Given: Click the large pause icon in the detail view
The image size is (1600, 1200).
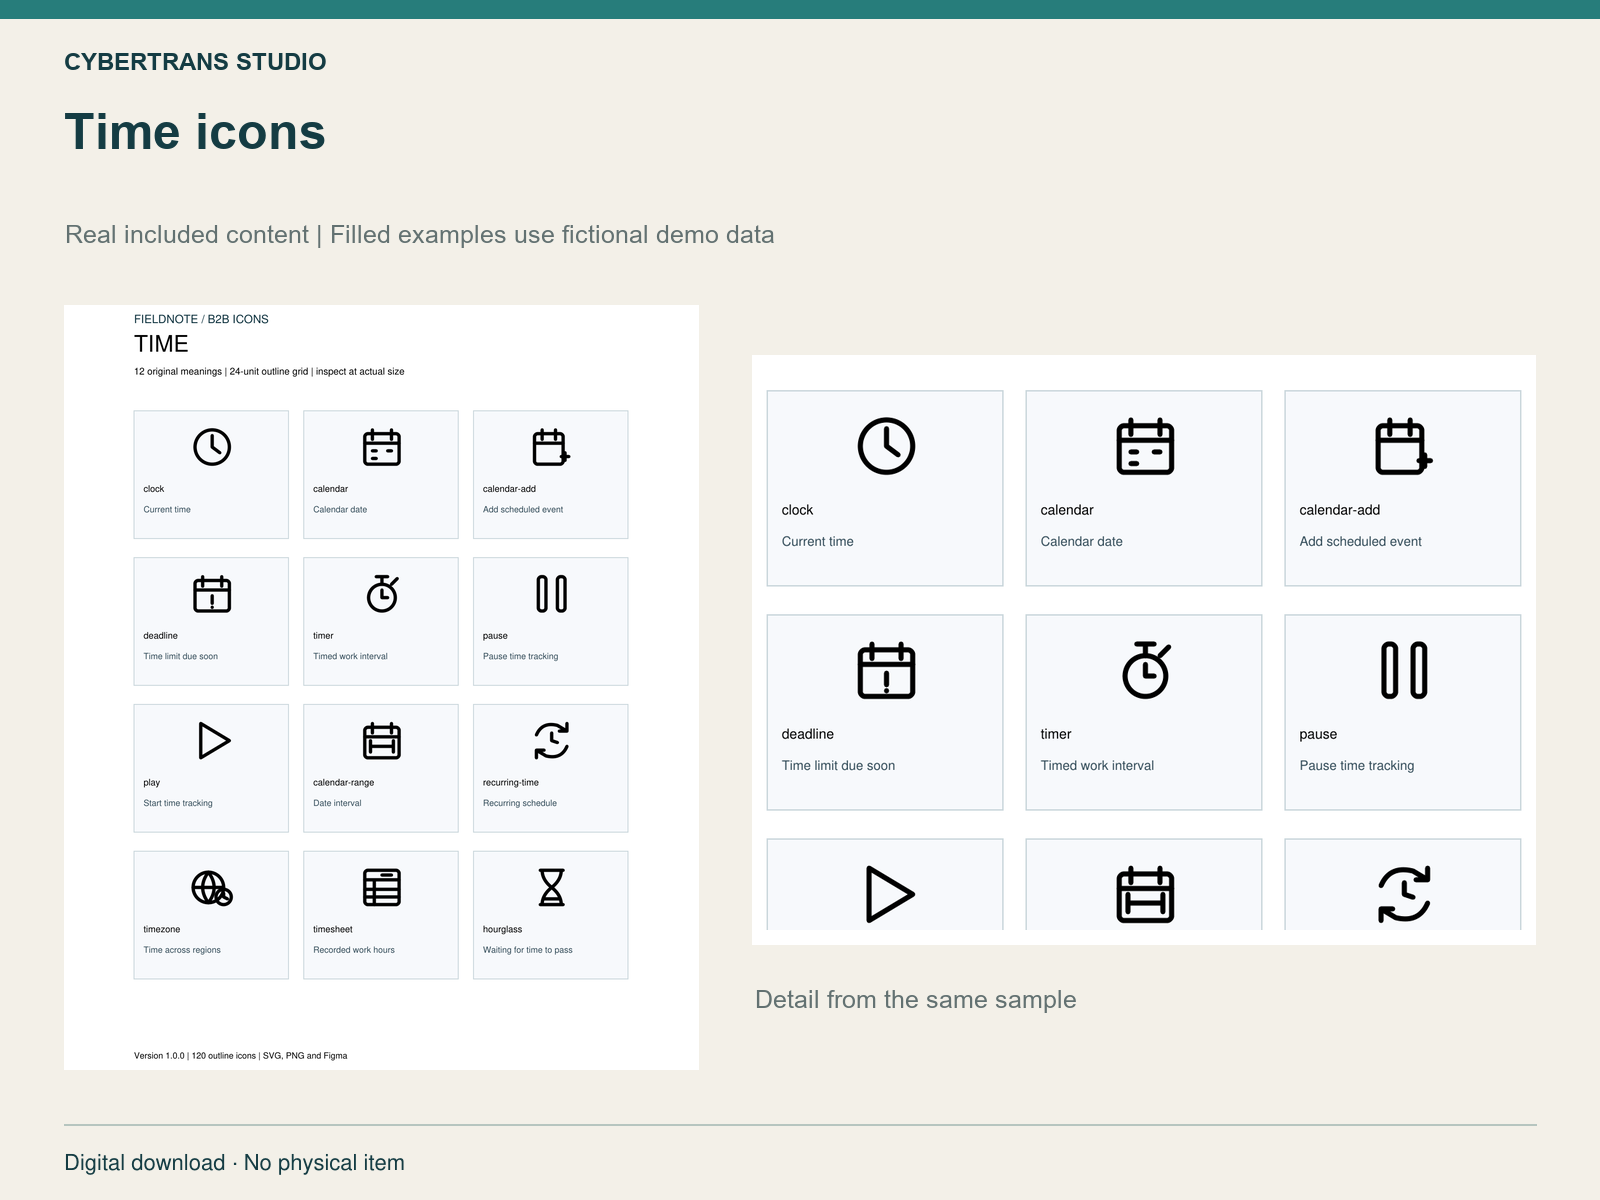Looking at the screenshot, I should (1404, 670).
